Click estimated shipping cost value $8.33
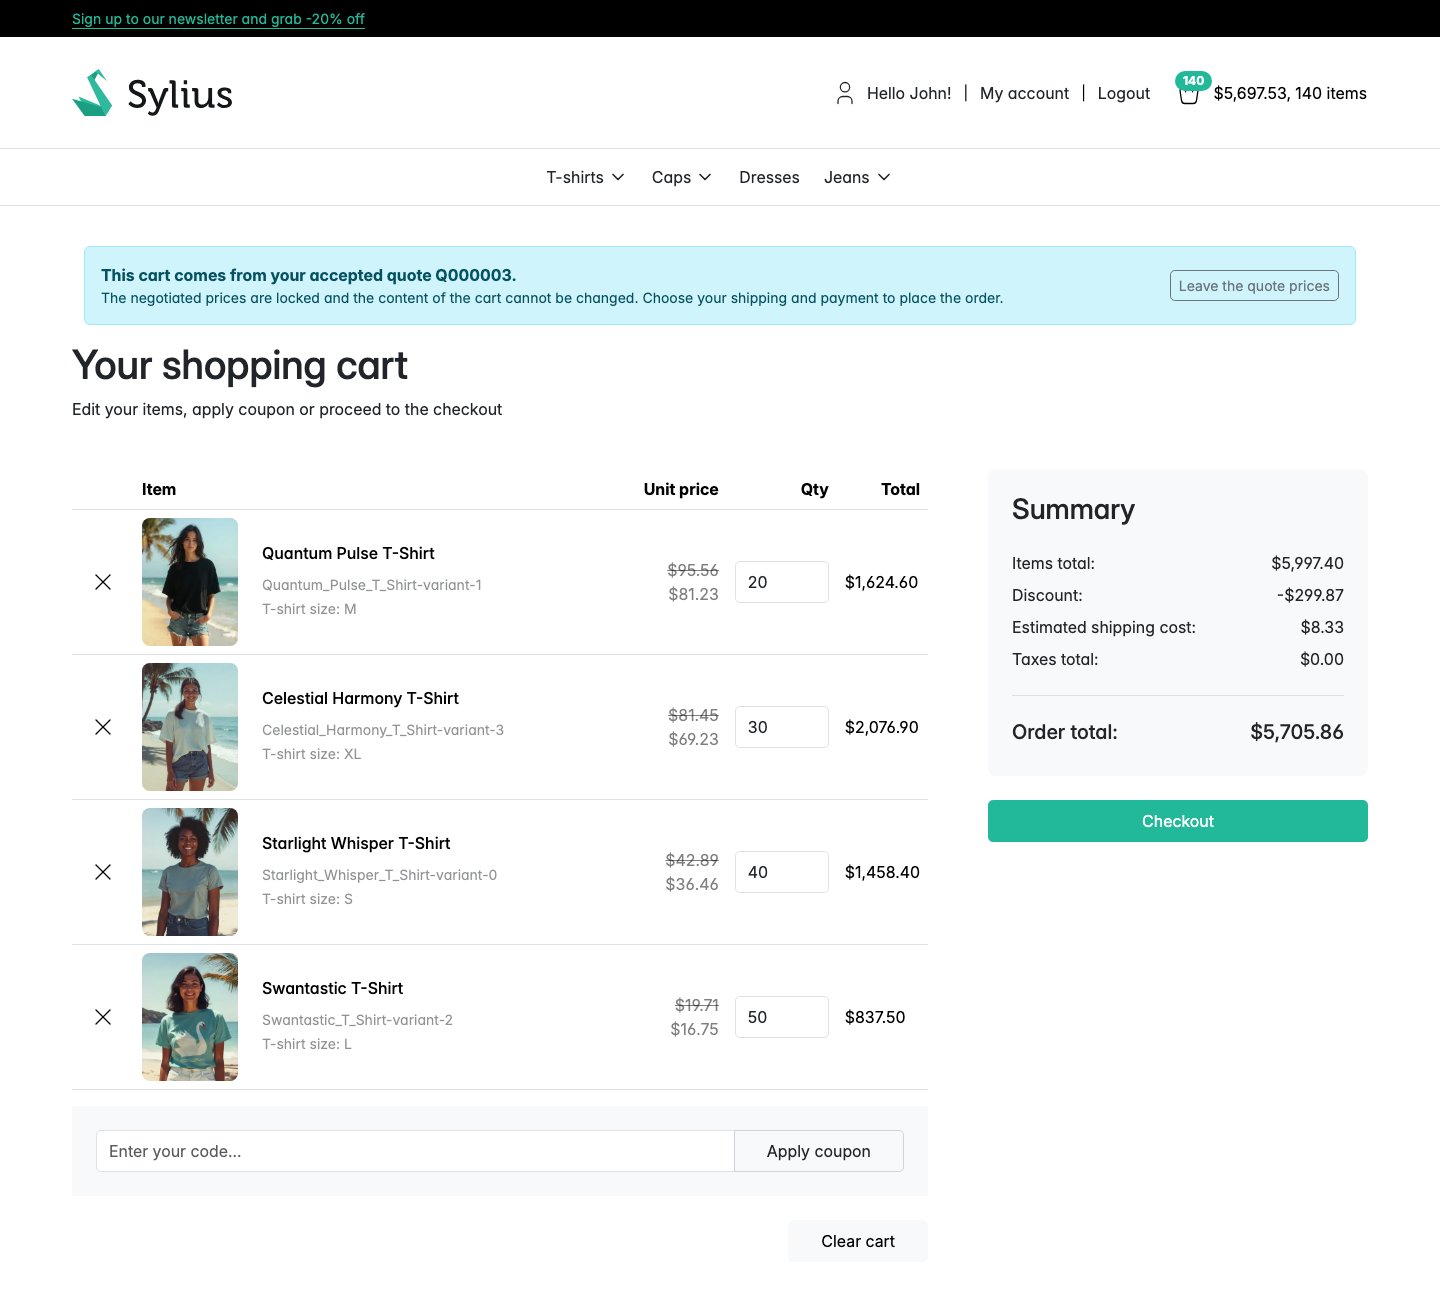 [1322, 627]
